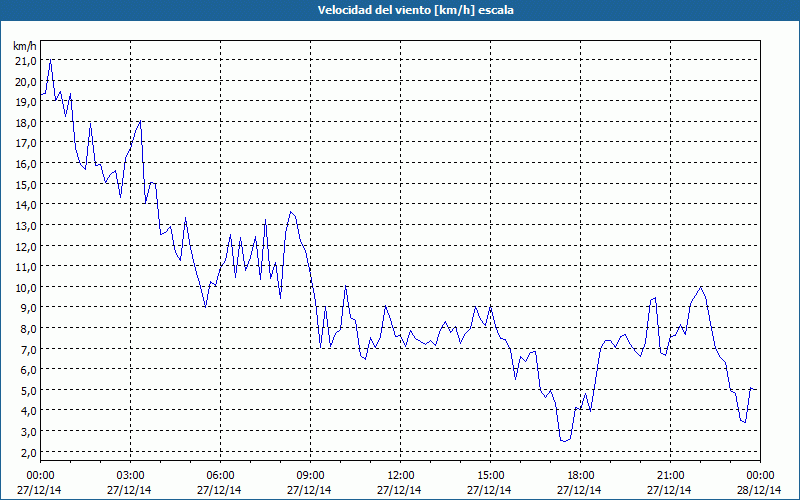Image resolution: width=800 pixels, height=500 pixels.
Task: Select the 12,0 y-axis value
Action: (x=27, y=246)
